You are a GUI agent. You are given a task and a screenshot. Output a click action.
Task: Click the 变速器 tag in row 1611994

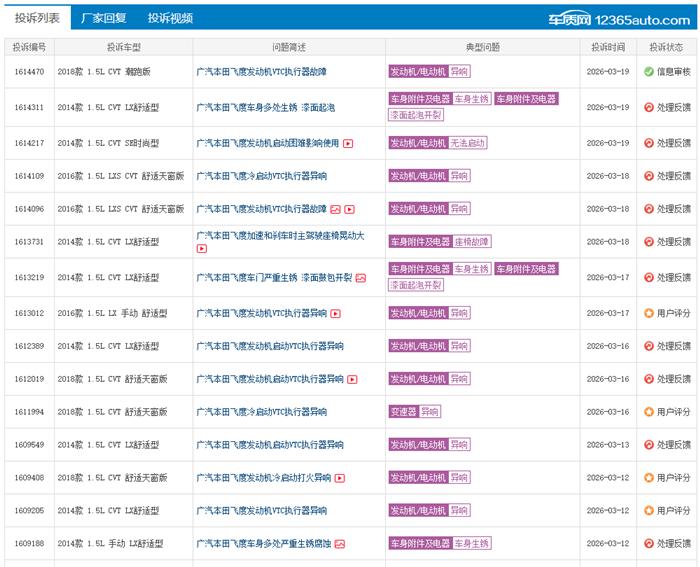point(403,412)
